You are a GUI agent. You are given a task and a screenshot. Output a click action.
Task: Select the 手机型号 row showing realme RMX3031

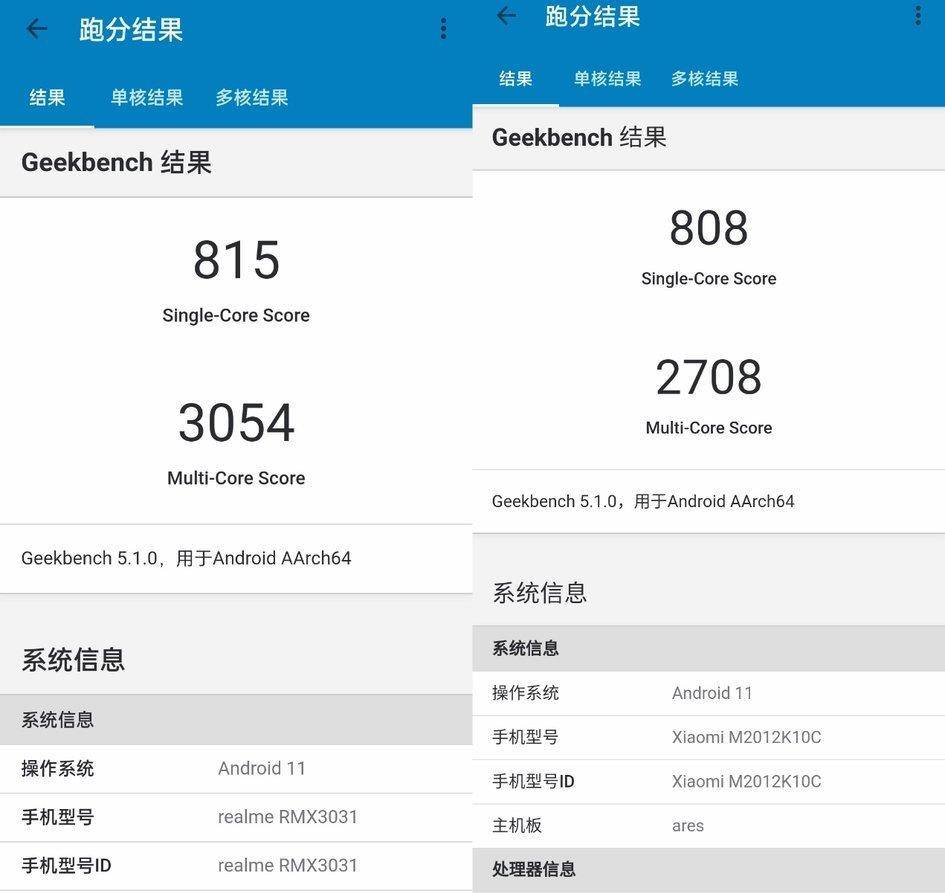pos(236,817)
